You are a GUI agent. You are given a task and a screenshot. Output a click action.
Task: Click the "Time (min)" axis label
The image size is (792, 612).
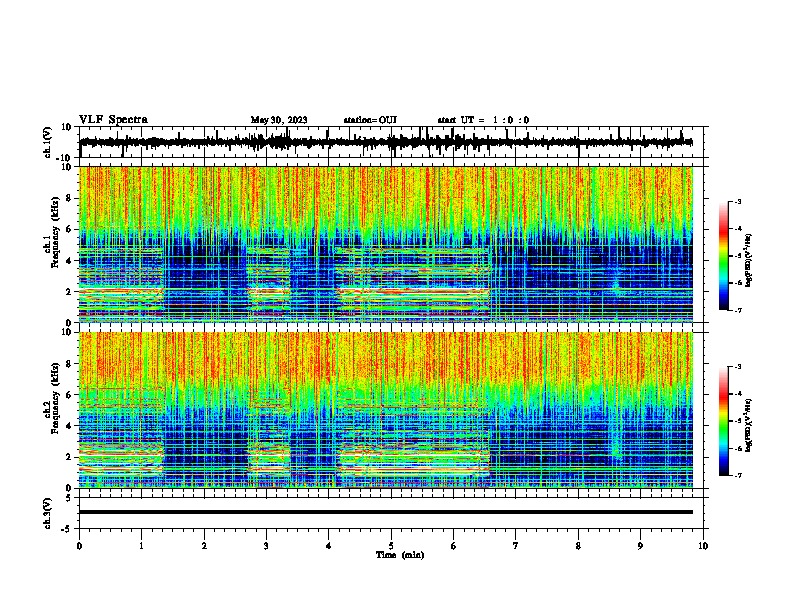click(x=400, y=555)
